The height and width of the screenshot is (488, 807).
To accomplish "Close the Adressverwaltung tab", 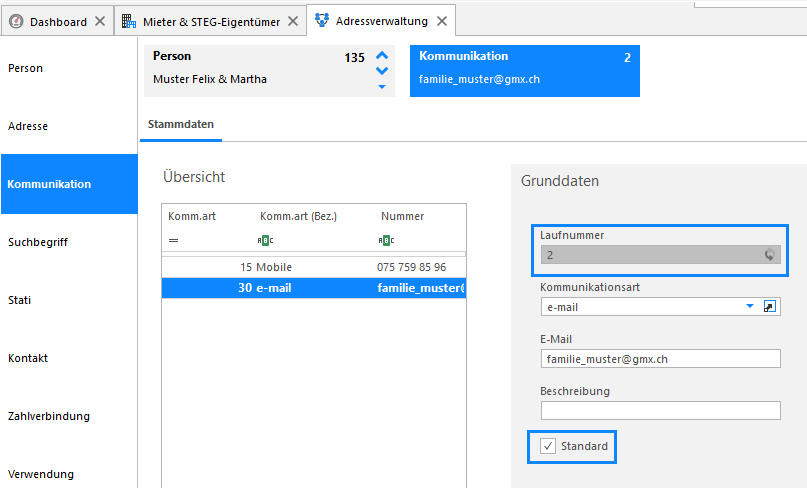I will coord(442,21).
